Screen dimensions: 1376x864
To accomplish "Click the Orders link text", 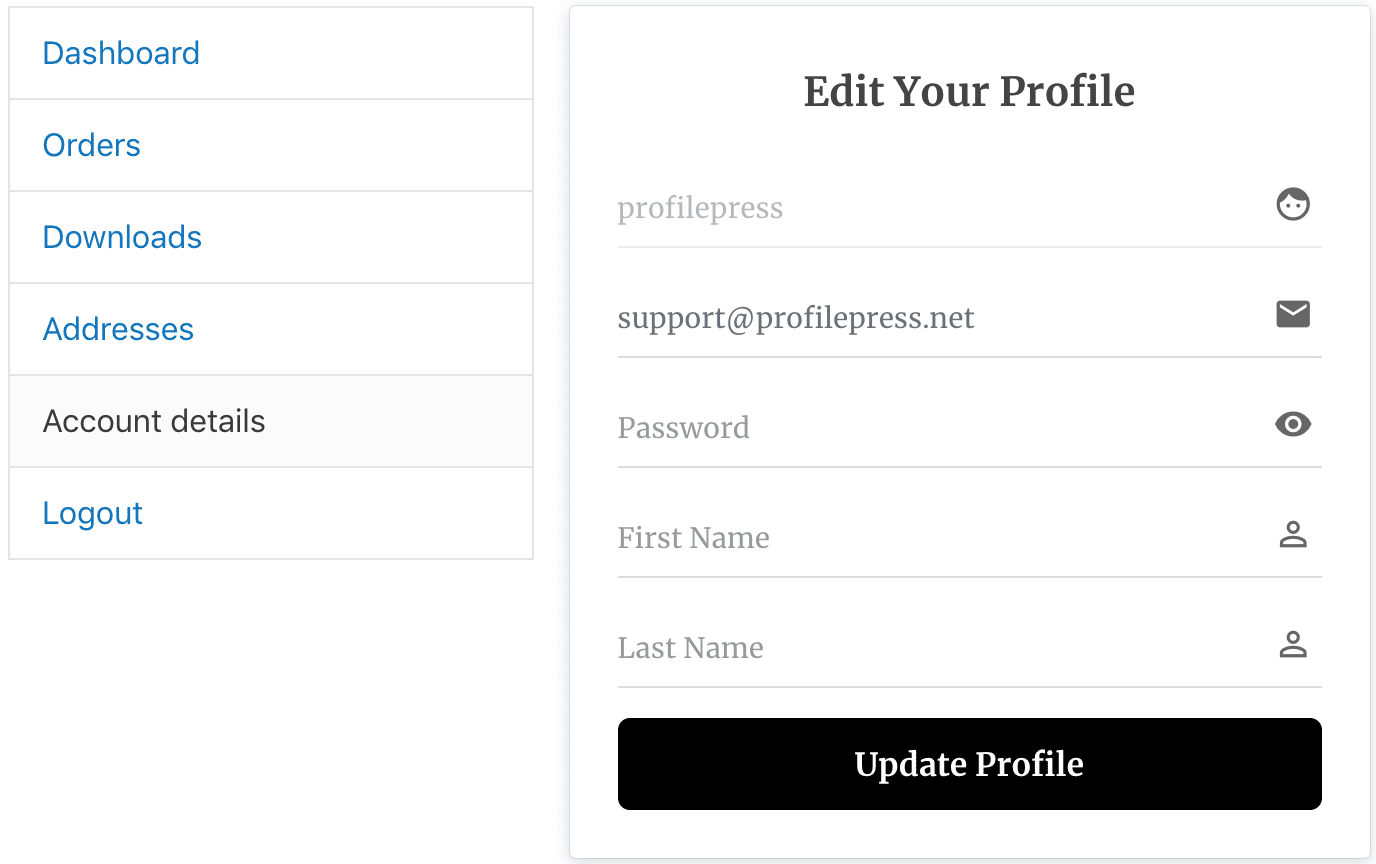I will point(91,145).
